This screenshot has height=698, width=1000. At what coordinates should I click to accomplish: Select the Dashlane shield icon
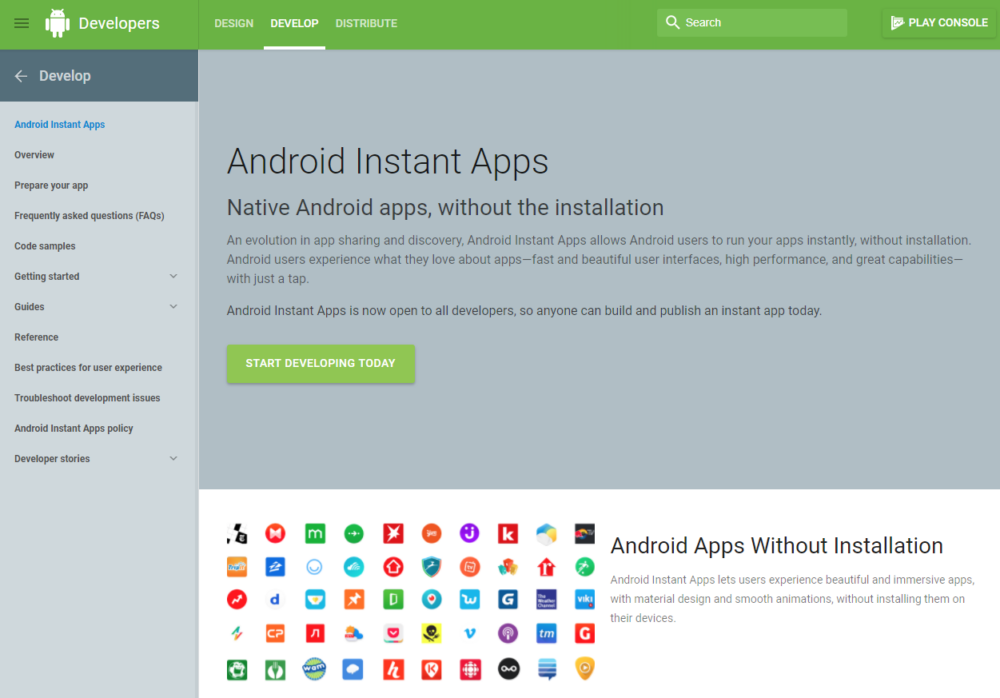click(x=432, y=567)
